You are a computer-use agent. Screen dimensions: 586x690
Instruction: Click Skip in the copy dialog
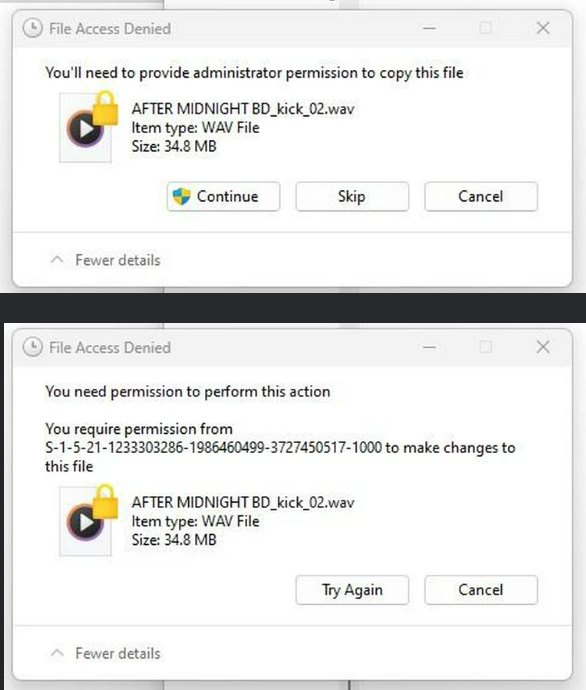pos(352,196)
